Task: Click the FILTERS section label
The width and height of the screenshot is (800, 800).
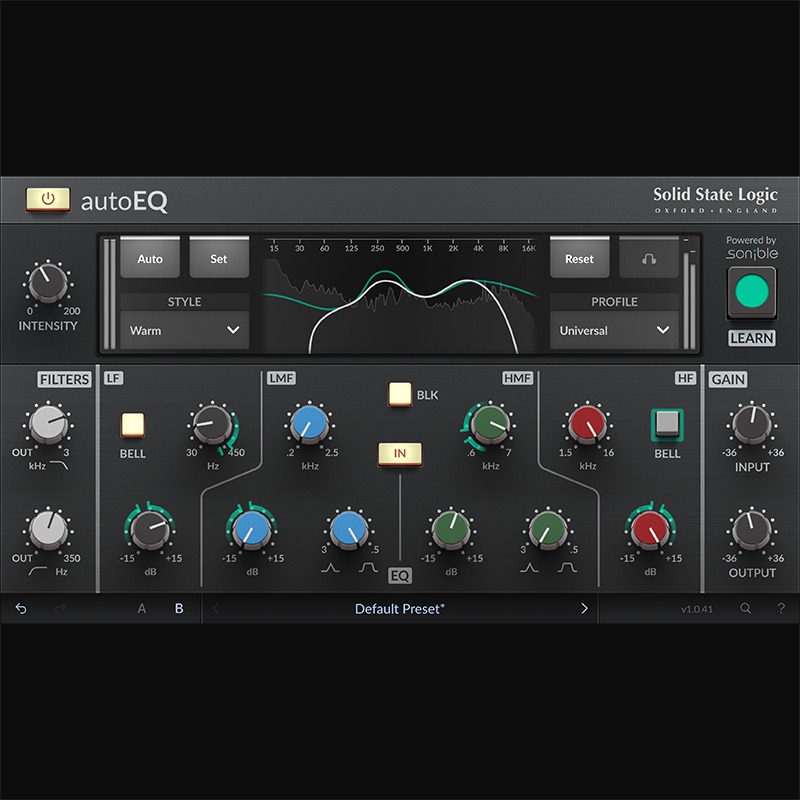Action: pos(64,379)
